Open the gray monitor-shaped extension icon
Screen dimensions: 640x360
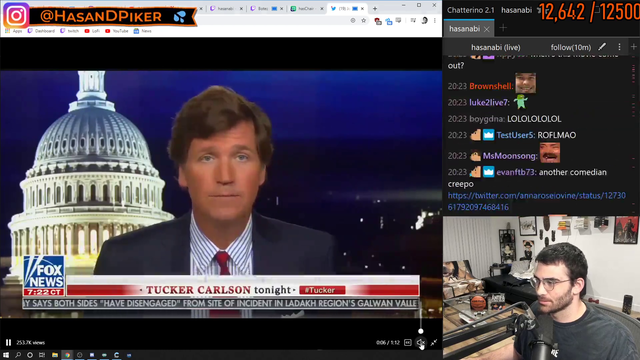[399, 20]
